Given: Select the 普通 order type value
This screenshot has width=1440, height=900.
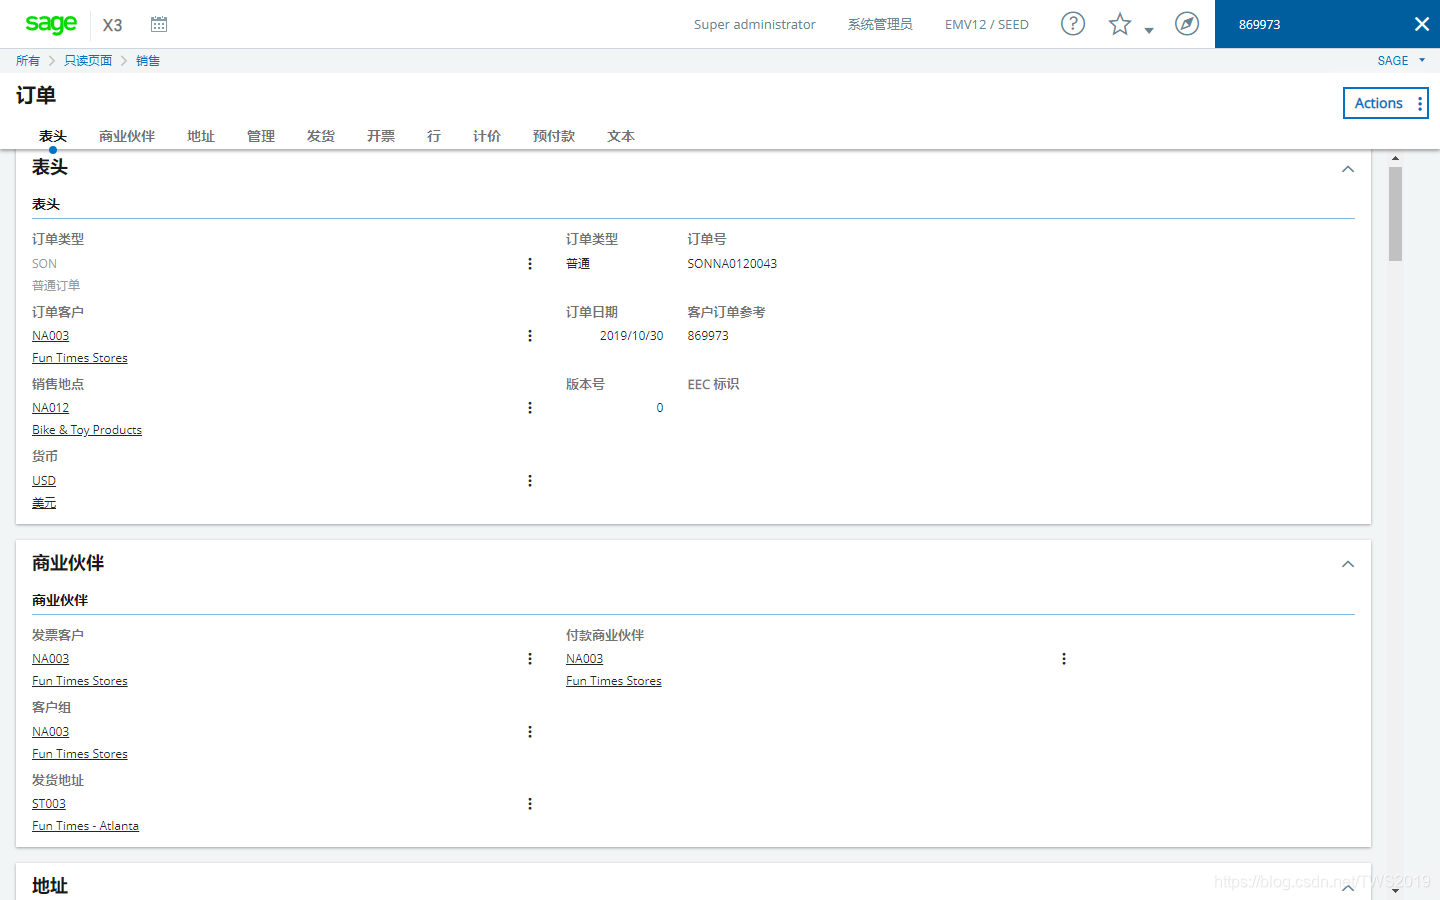Looking at the screenshot, I should pyautogui.click(x=578, y=264).
